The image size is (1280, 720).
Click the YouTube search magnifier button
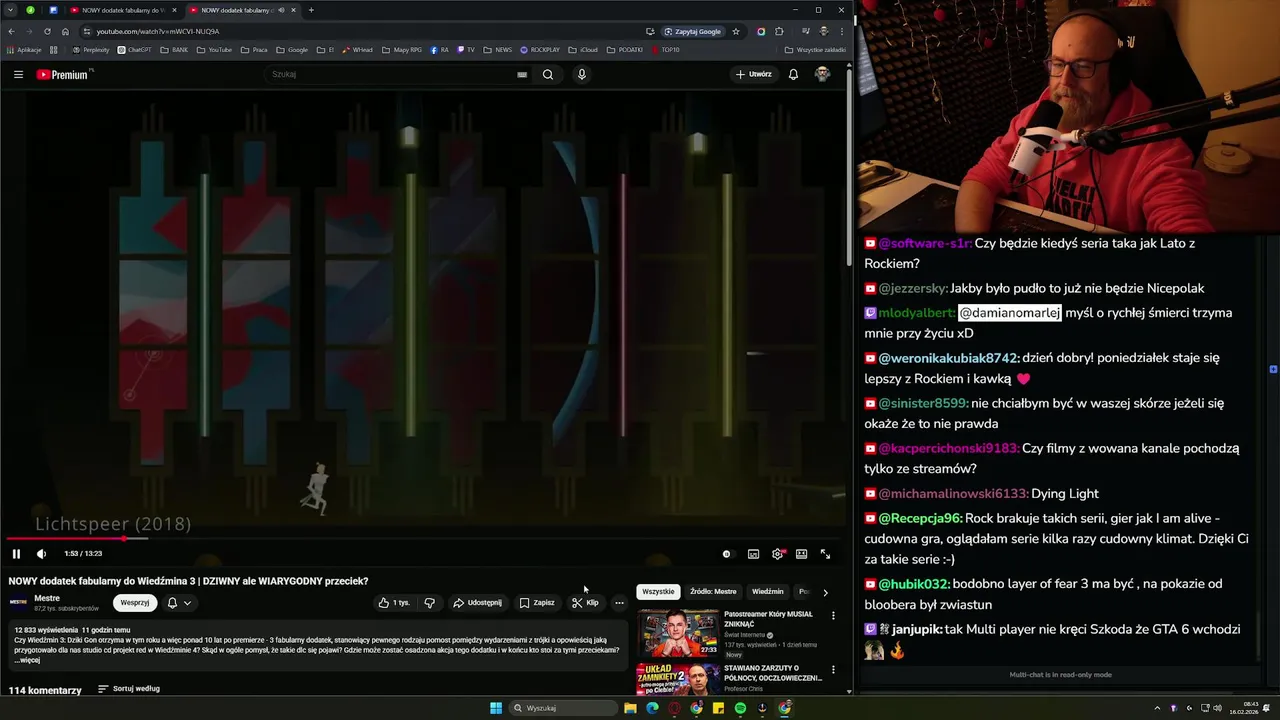(x=548, y=74)
